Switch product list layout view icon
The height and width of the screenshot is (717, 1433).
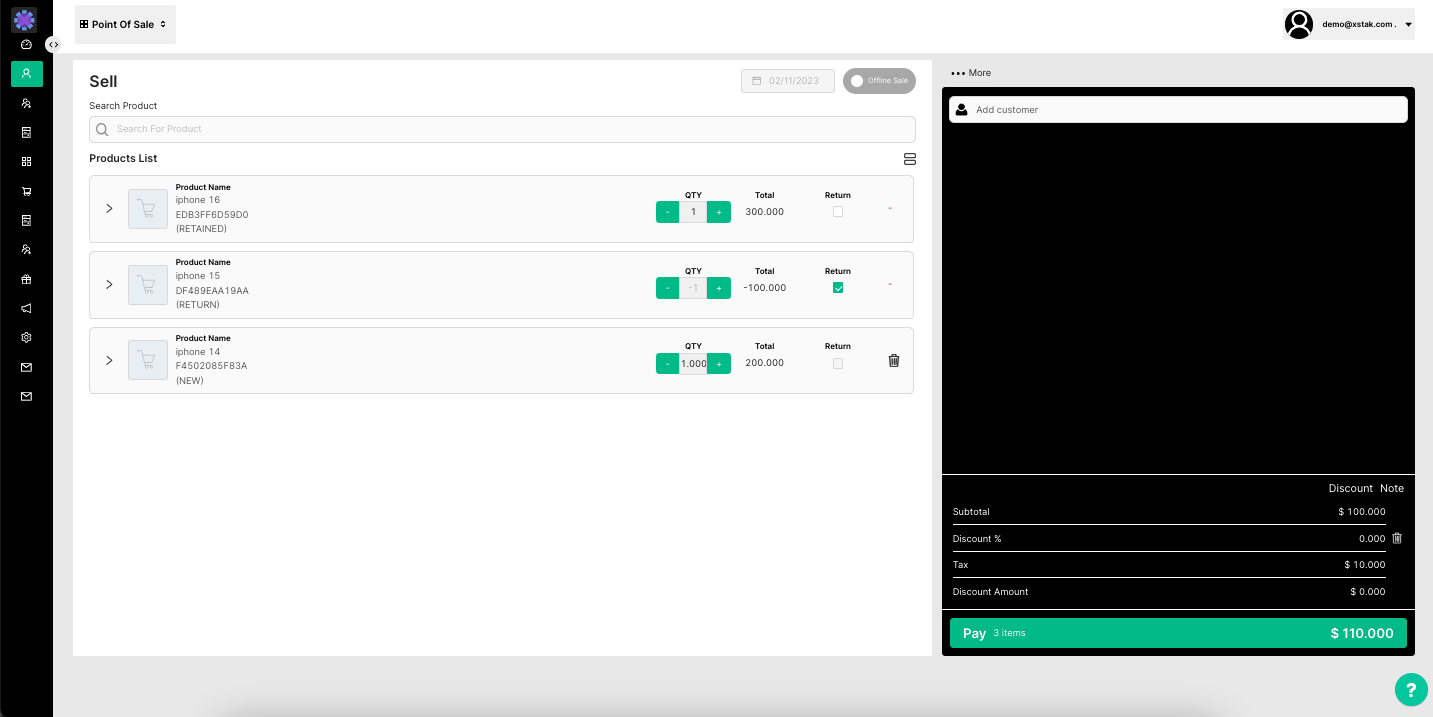(909, 159)
